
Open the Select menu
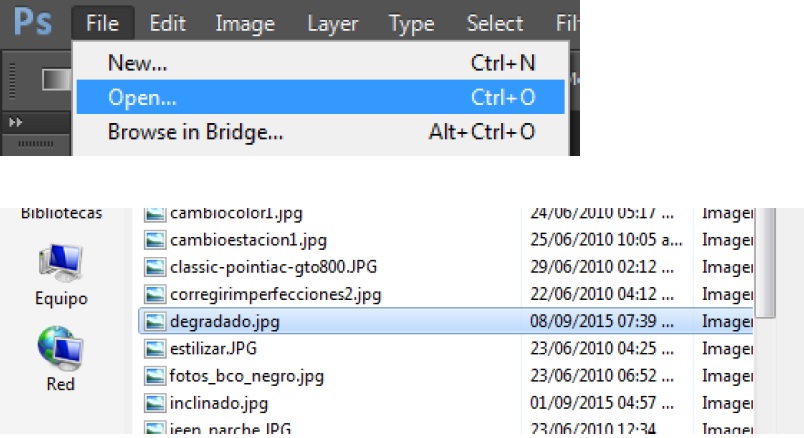494,23
